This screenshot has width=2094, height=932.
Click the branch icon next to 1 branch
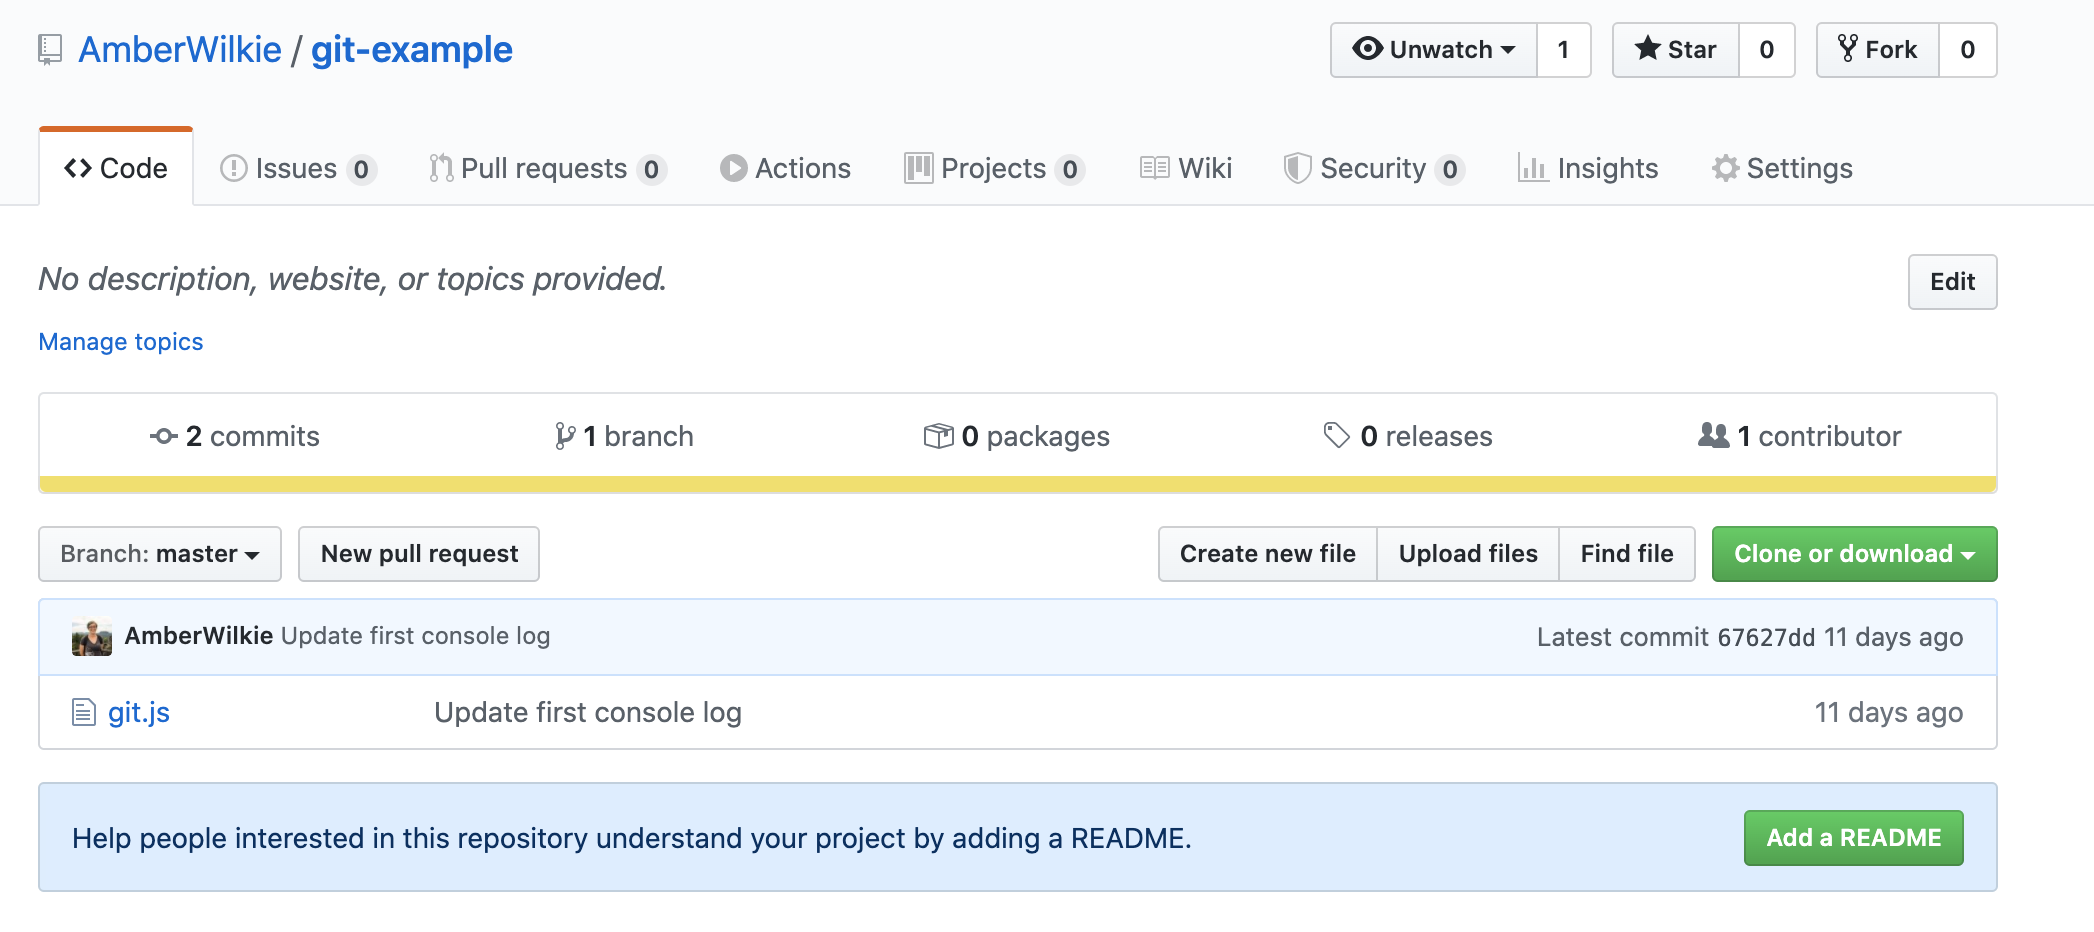click(x=565, y=437)
